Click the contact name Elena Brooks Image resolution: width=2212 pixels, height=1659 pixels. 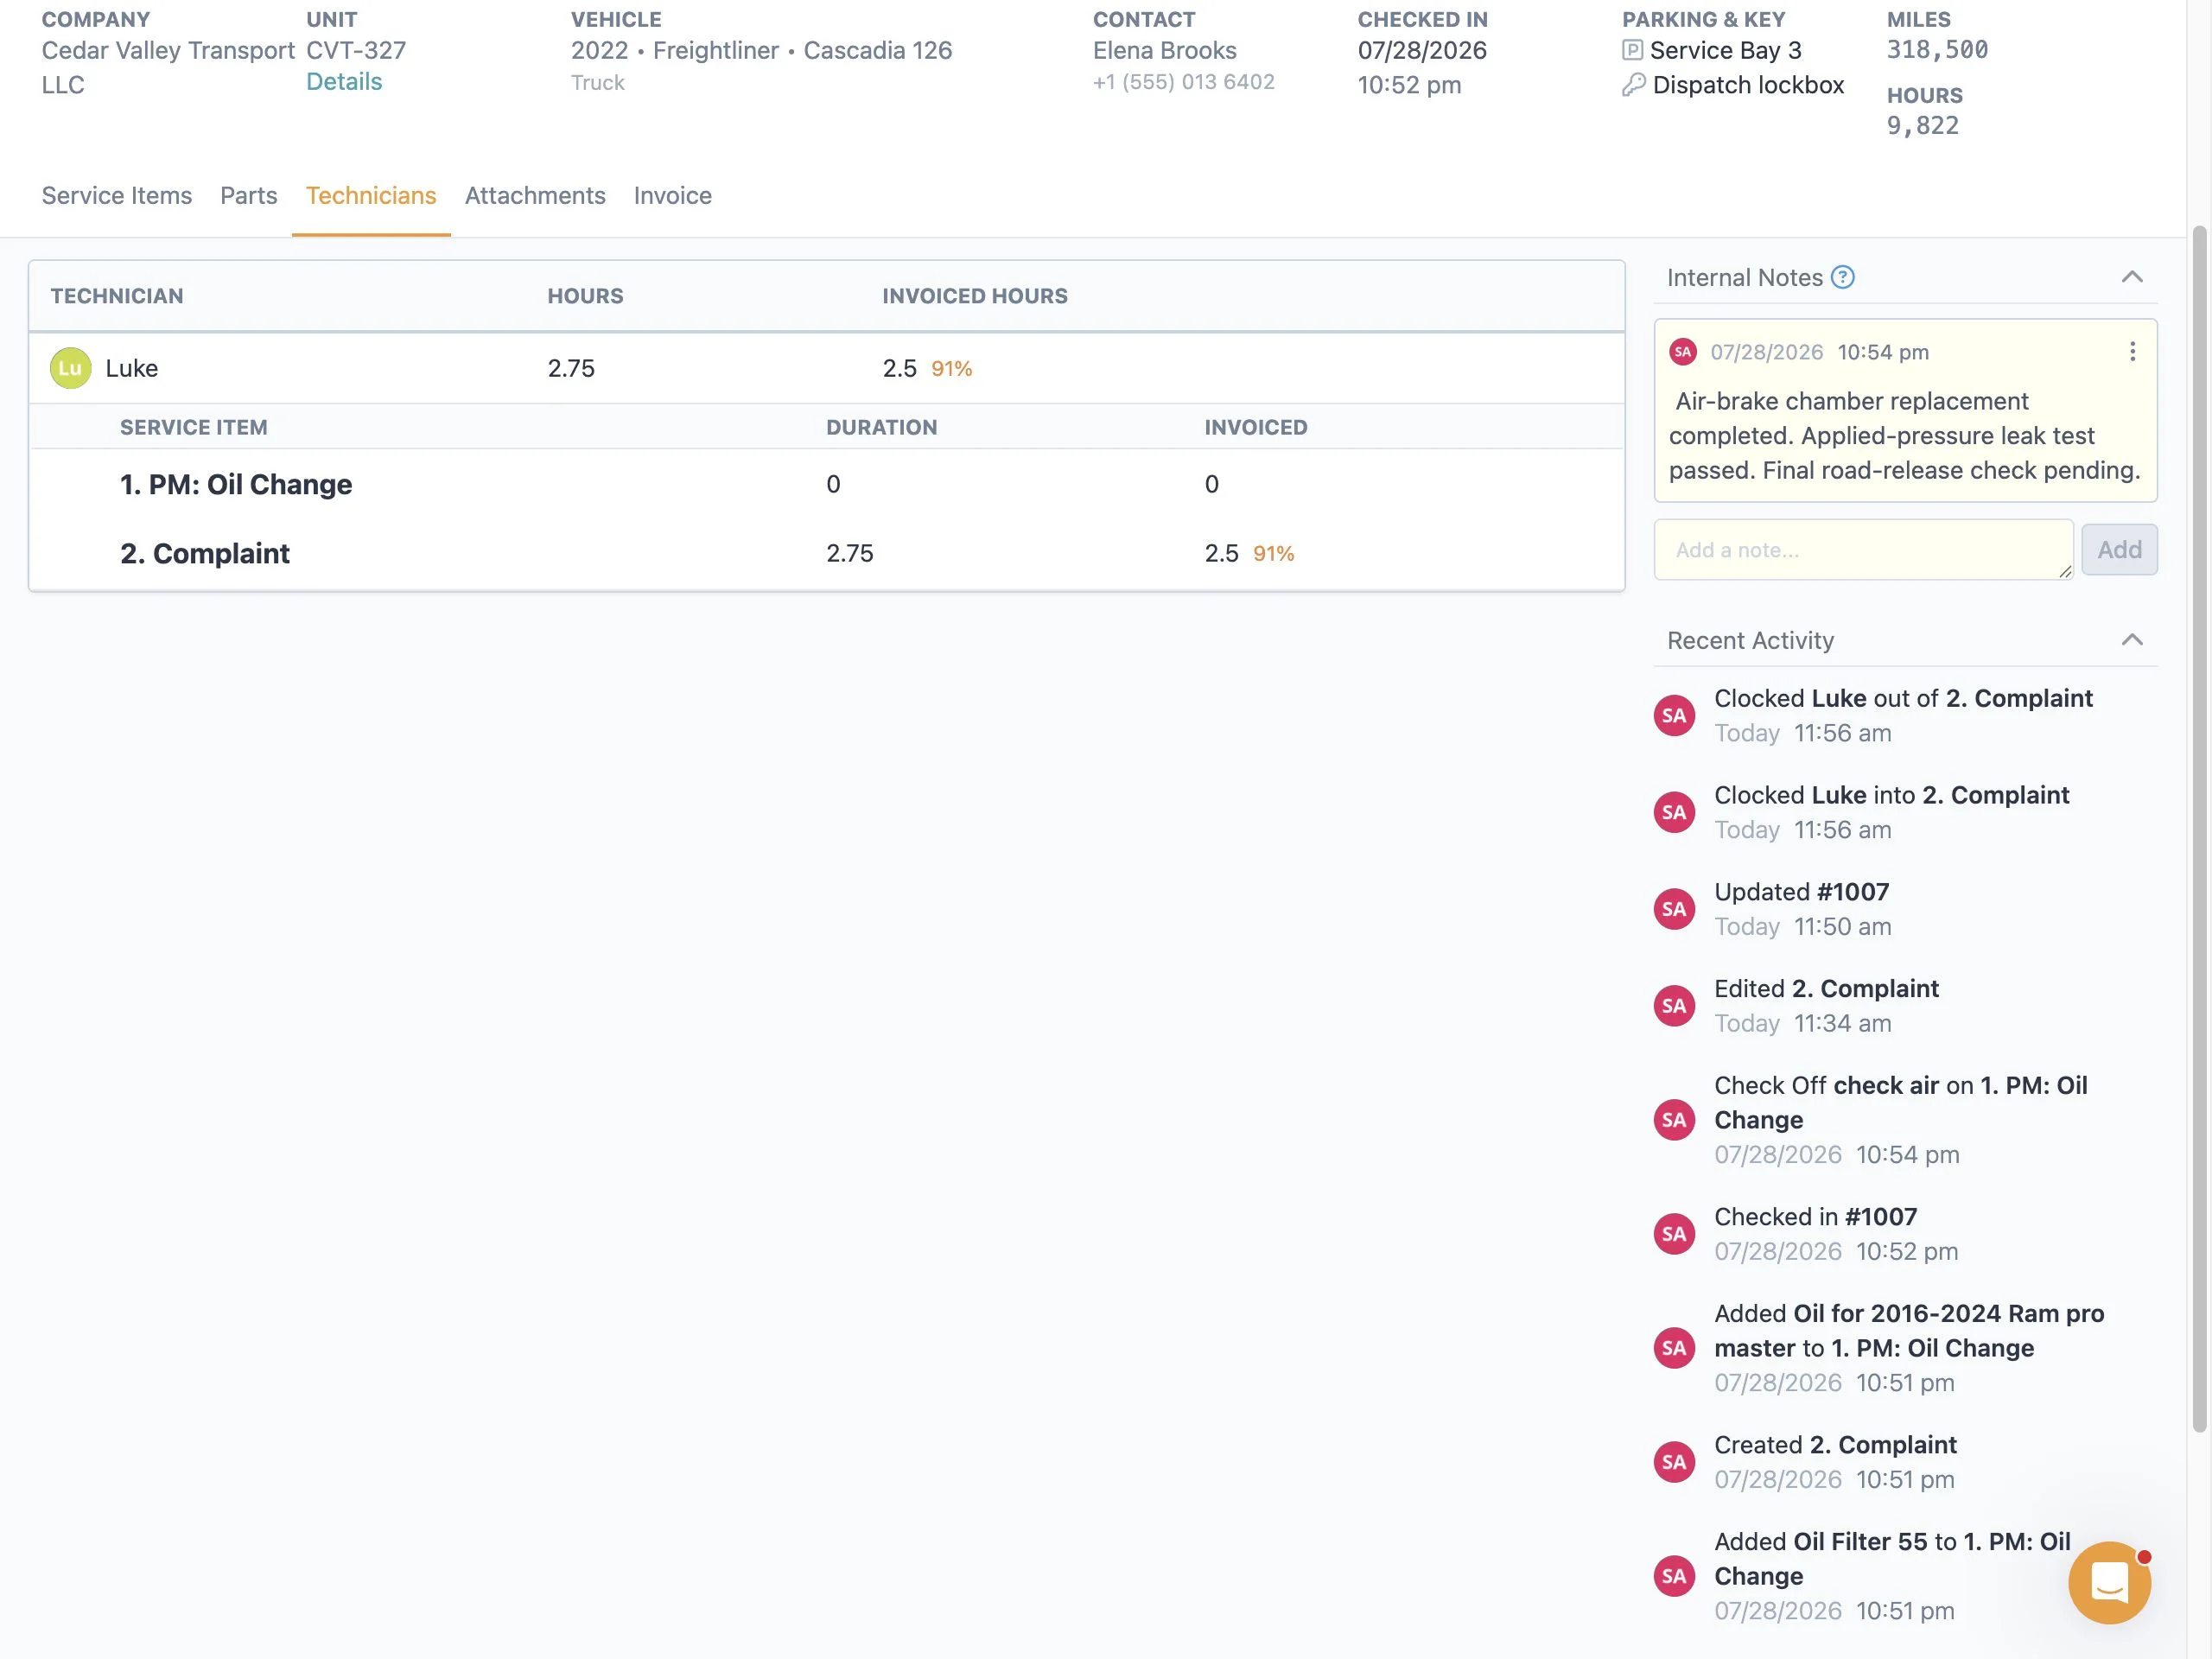pos(1164,50)
